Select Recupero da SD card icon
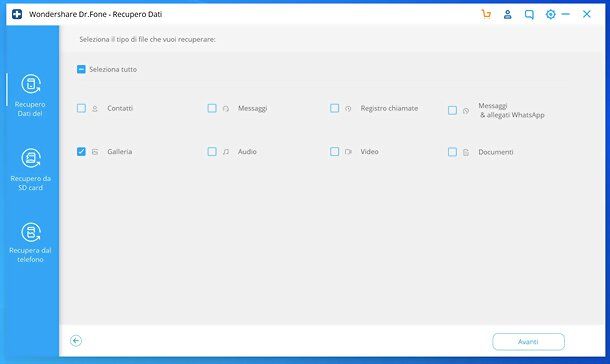 coord(31,158)
